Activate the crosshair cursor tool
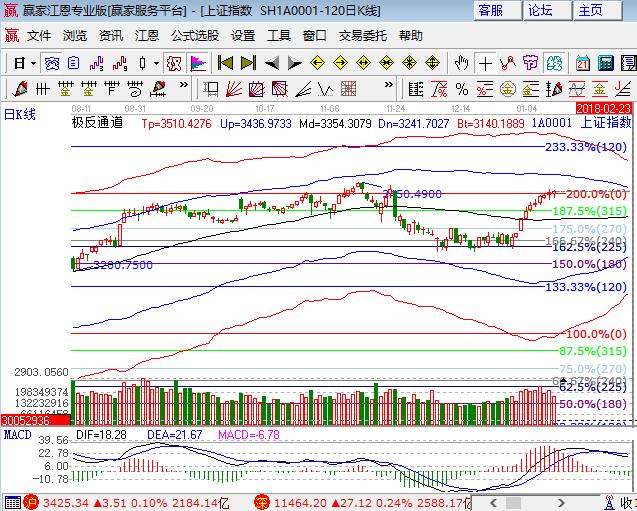 click(x=485, y=63)
